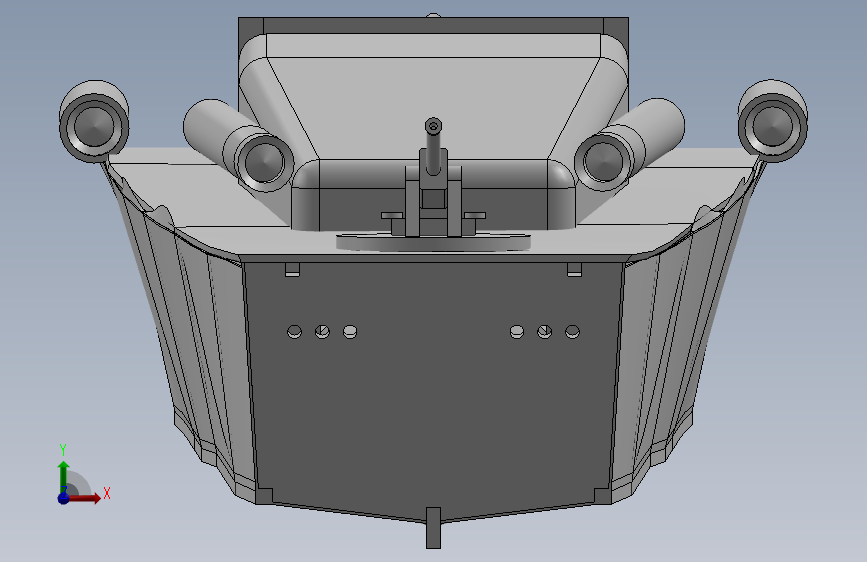This screenshot has height=562, width=867.
Task: Click the green Y axis arrow of the triad
Action: coord(64,476)
